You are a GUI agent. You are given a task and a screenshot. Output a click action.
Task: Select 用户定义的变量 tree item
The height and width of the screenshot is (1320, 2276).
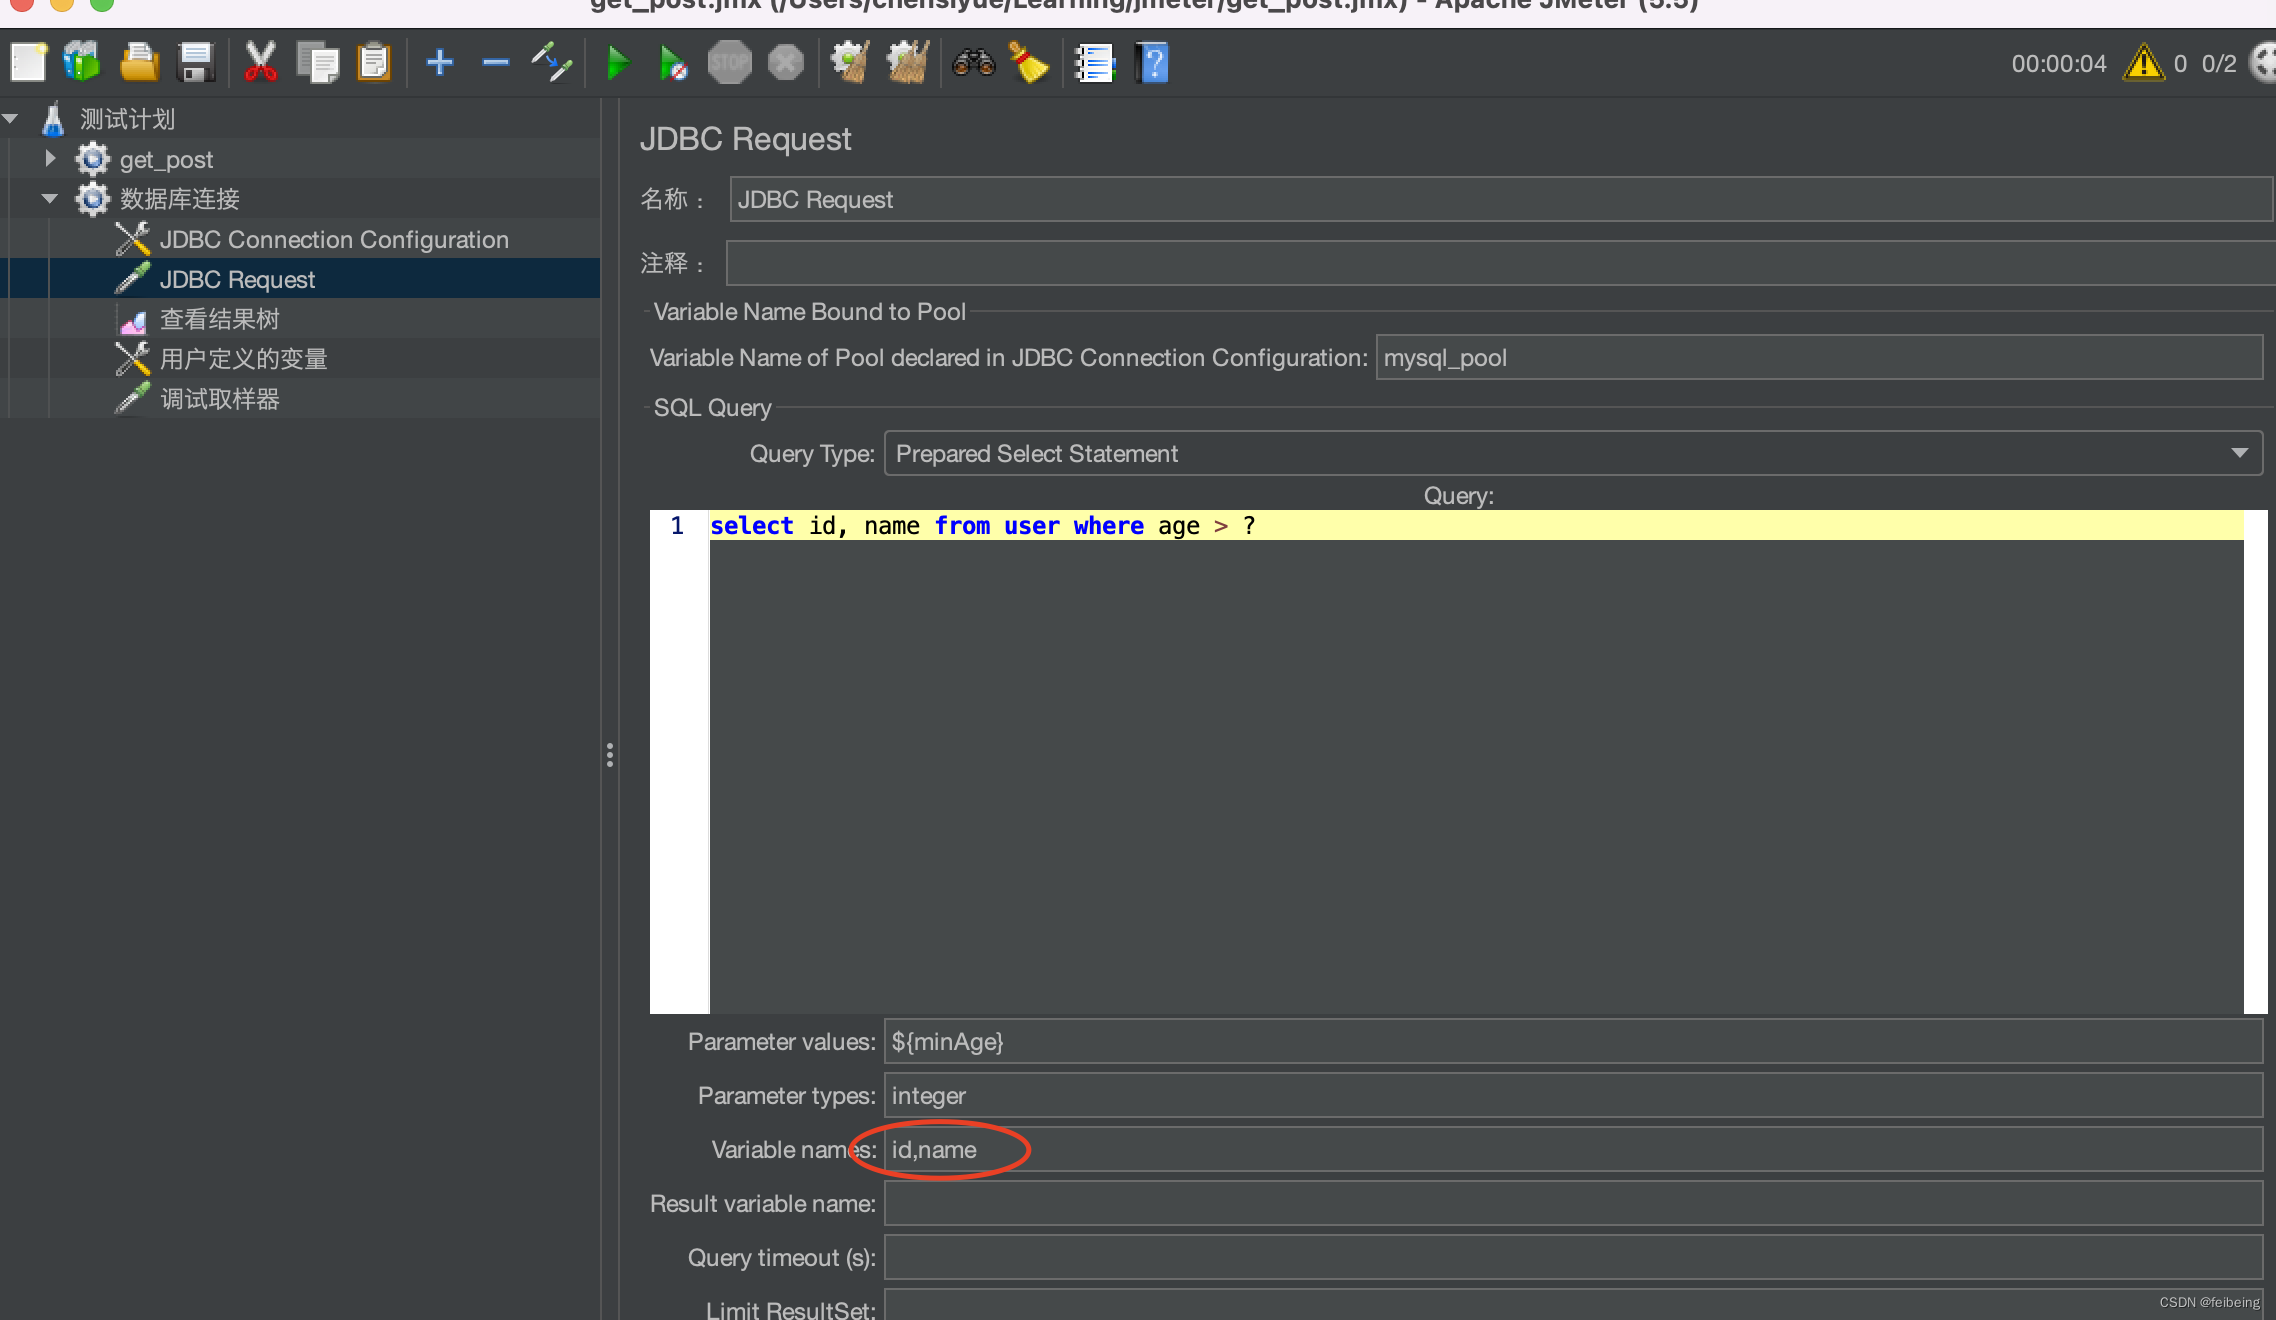click(x=244, y=359)
